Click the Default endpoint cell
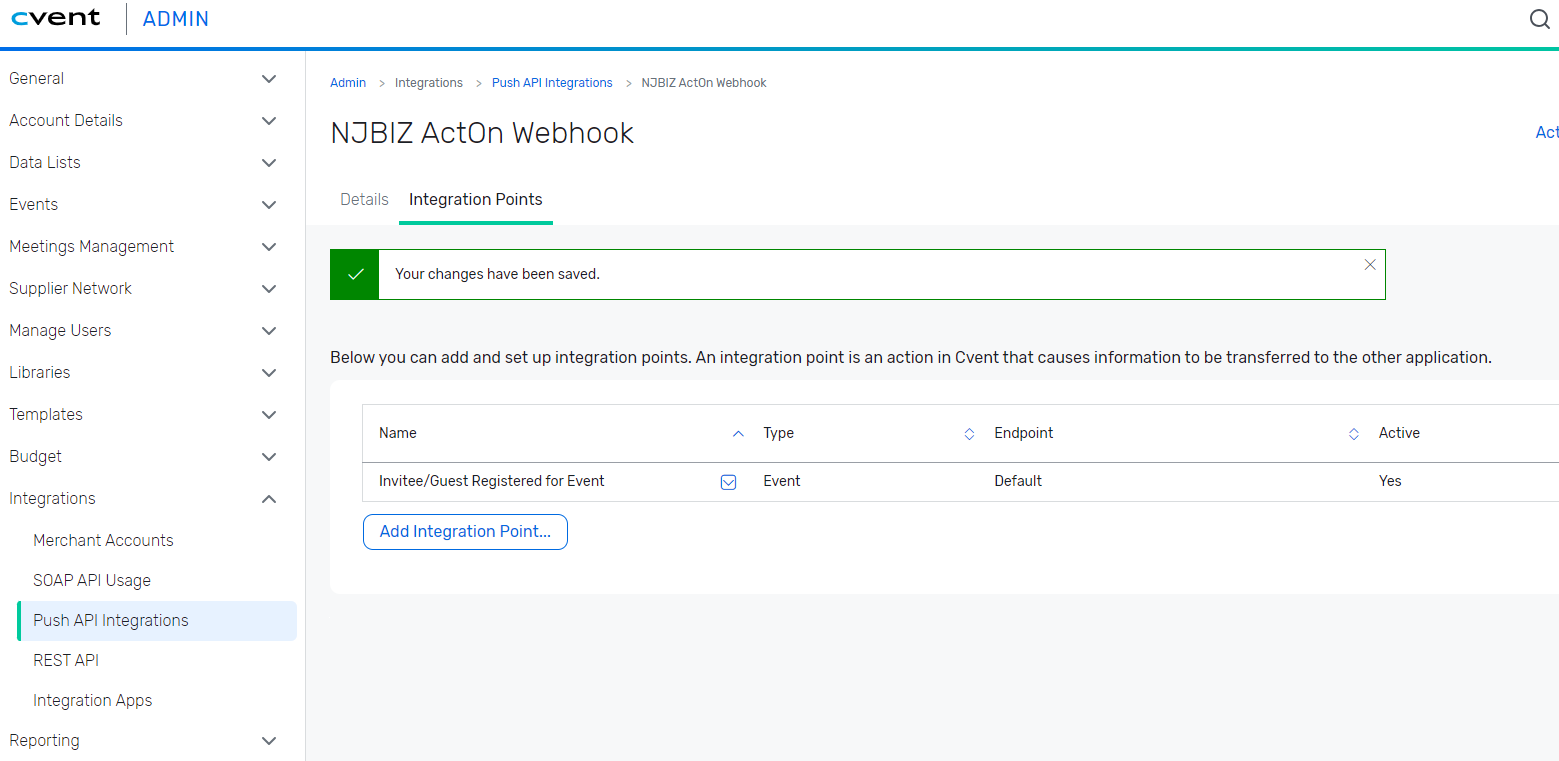The image size is (1559, 761). click(x=1018, y=481)
